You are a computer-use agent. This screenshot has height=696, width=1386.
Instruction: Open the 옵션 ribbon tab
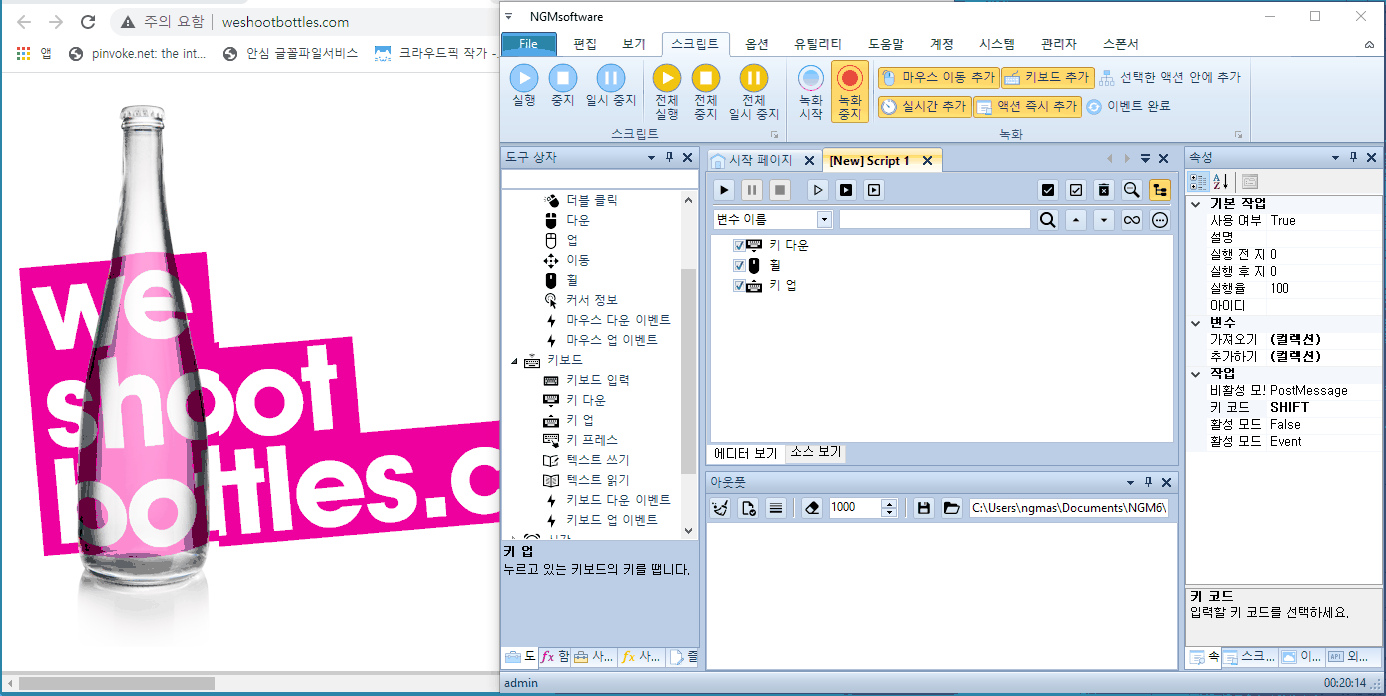pyautogui.click(x=757, y=44)
